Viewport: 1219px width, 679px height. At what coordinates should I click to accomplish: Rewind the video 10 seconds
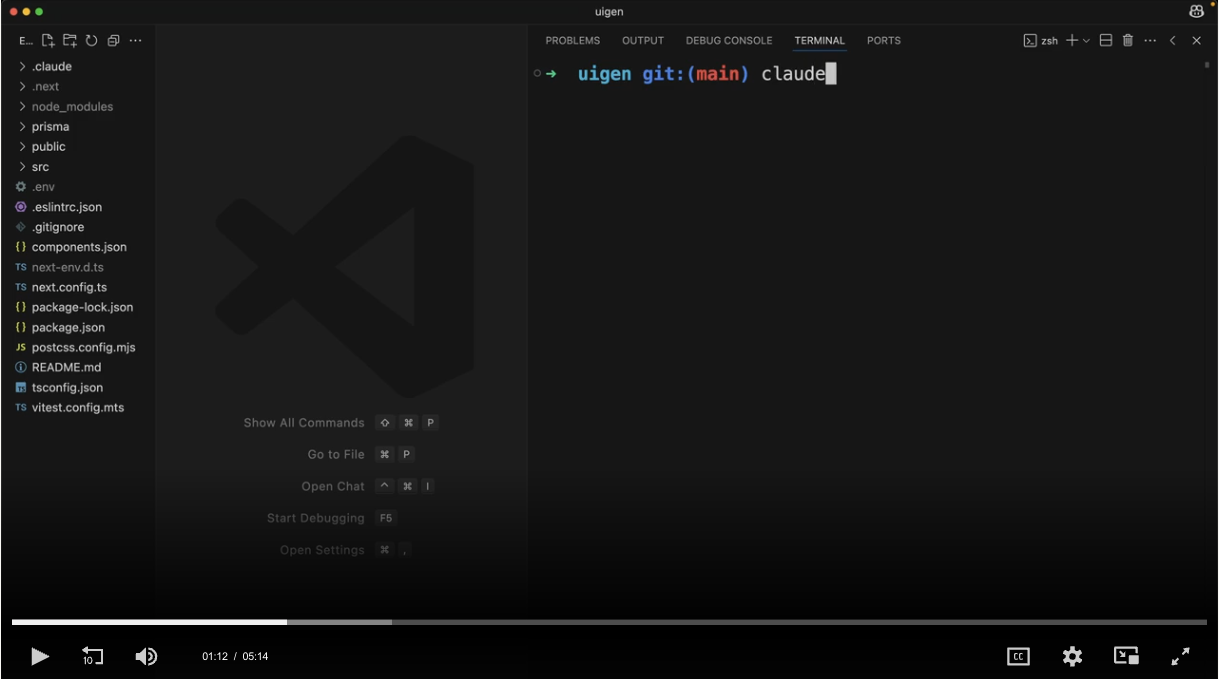coord(92,656)
